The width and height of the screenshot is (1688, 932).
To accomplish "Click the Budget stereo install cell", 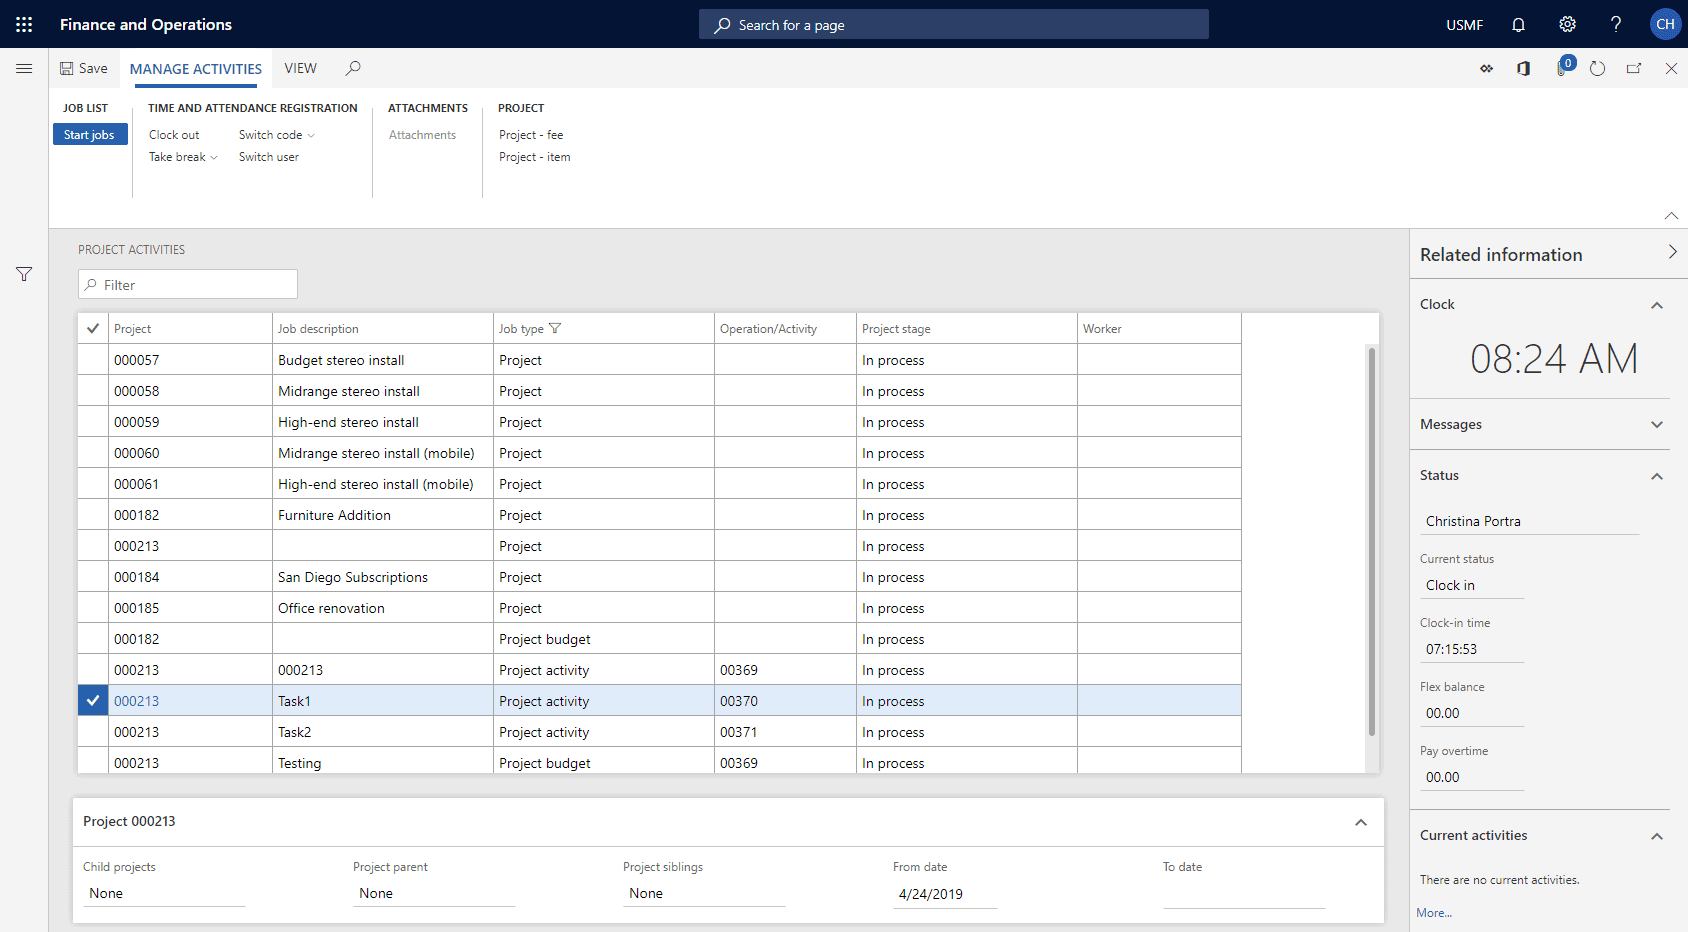I will coord(383,360).
